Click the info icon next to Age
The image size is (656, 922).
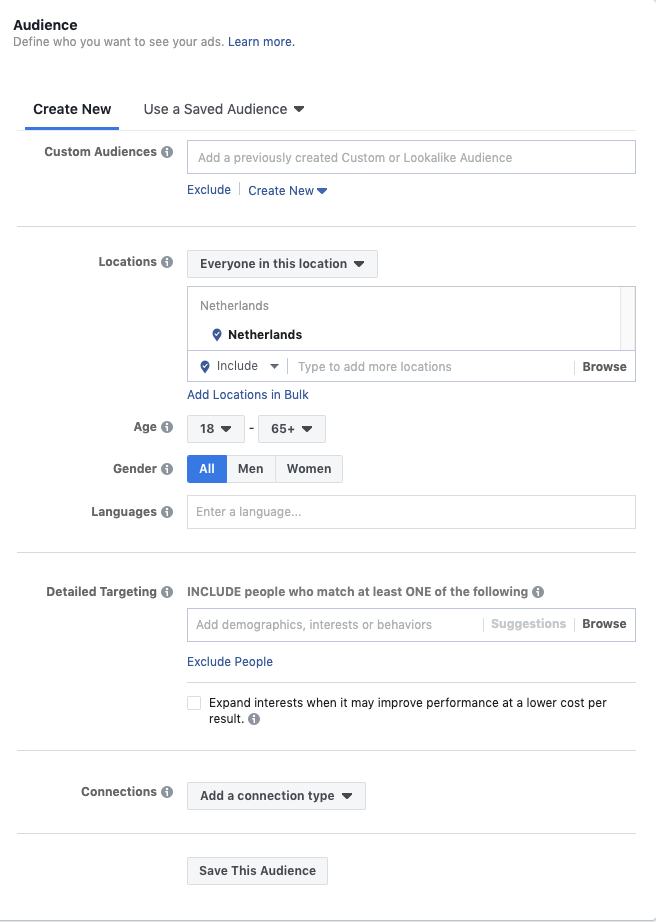(168, 426)
